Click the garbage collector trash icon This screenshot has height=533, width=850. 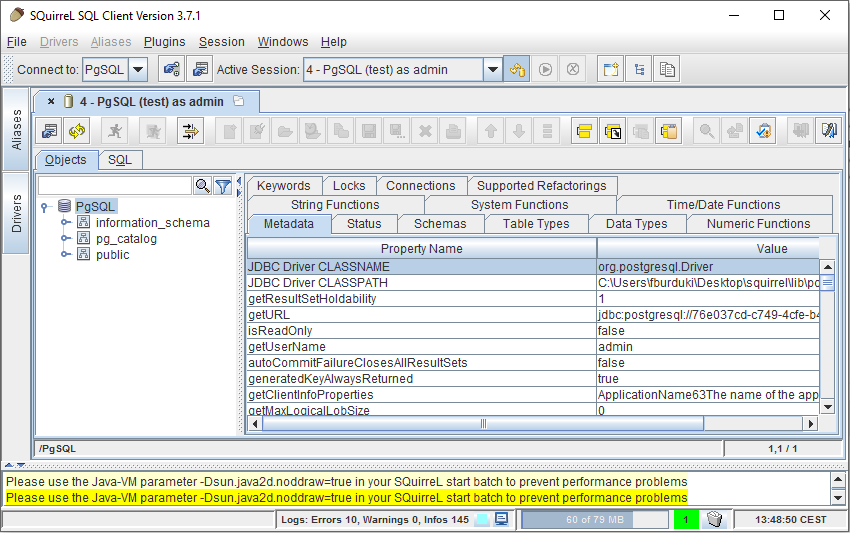click(714, 519)
